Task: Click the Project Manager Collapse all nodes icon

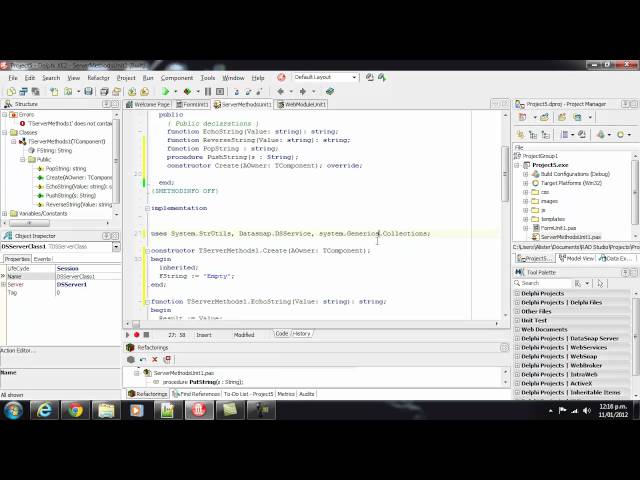Action: [546, 134]
